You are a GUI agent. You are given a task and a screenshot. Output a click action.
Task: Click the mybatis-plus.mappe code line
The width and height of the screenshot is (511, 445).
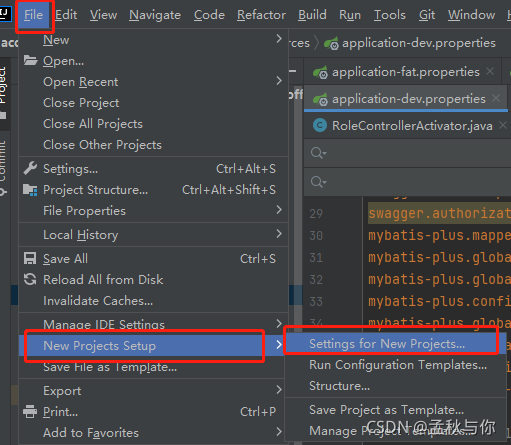tap(439, 236)
